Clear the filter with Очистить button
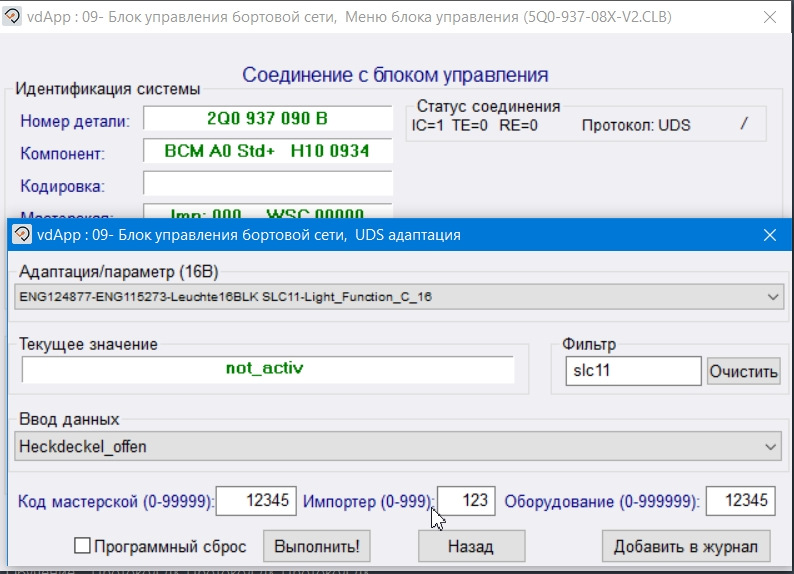The height and width of the screenshot is (574, 794). click(x=743, y=371)
